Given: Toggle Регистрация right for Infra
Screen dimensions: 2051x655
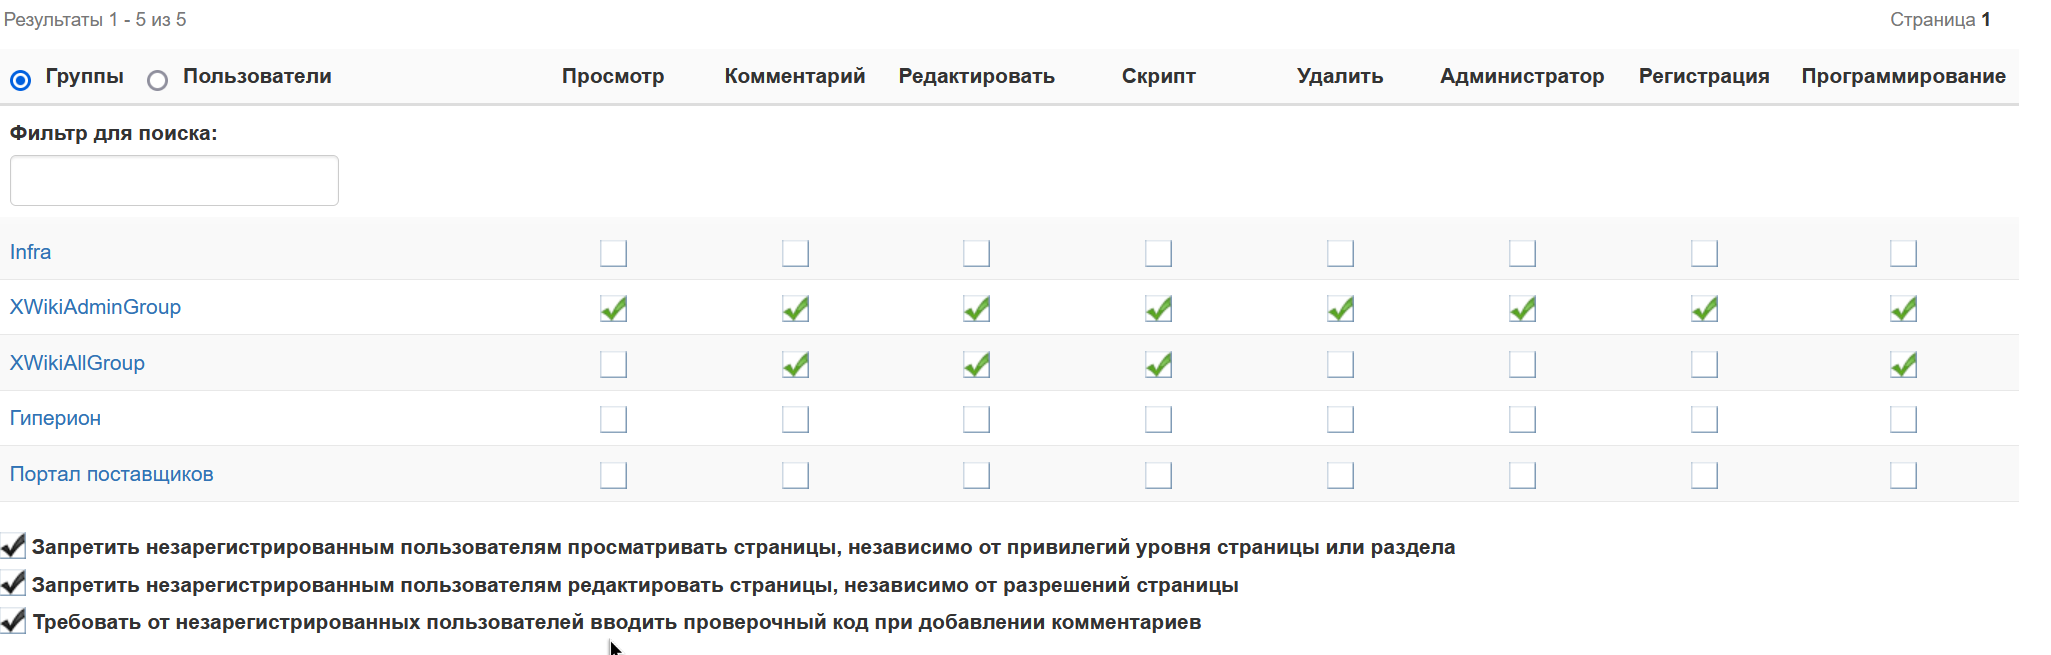Looking at the screenshot, I should (1704, 253).
